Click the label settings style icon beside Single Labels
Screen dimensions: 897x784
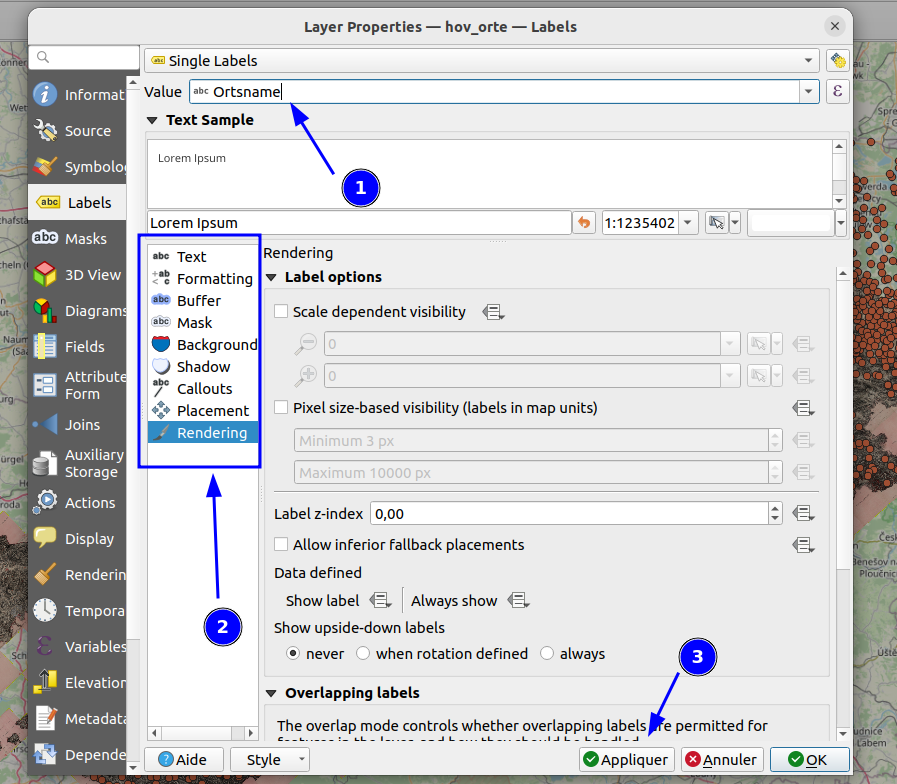838,60
